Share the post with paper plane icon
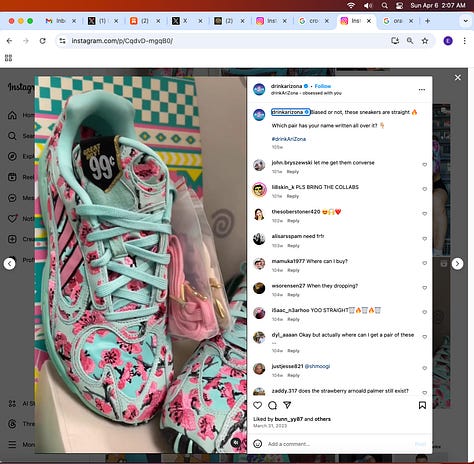 point(287,405)
